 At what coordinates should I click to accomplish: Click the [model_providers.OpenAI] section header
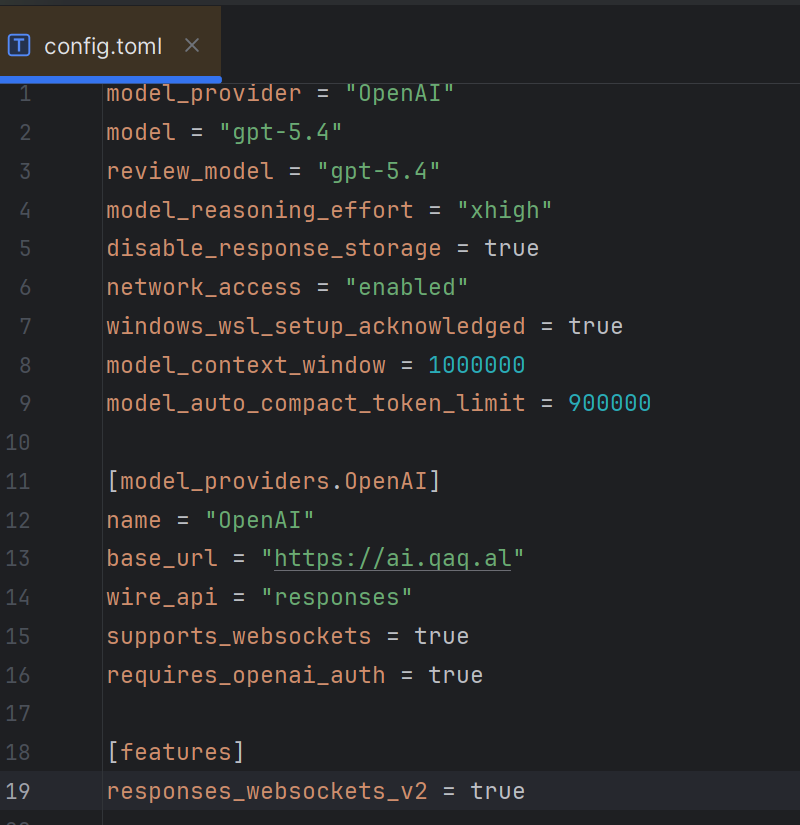point(274,481)
